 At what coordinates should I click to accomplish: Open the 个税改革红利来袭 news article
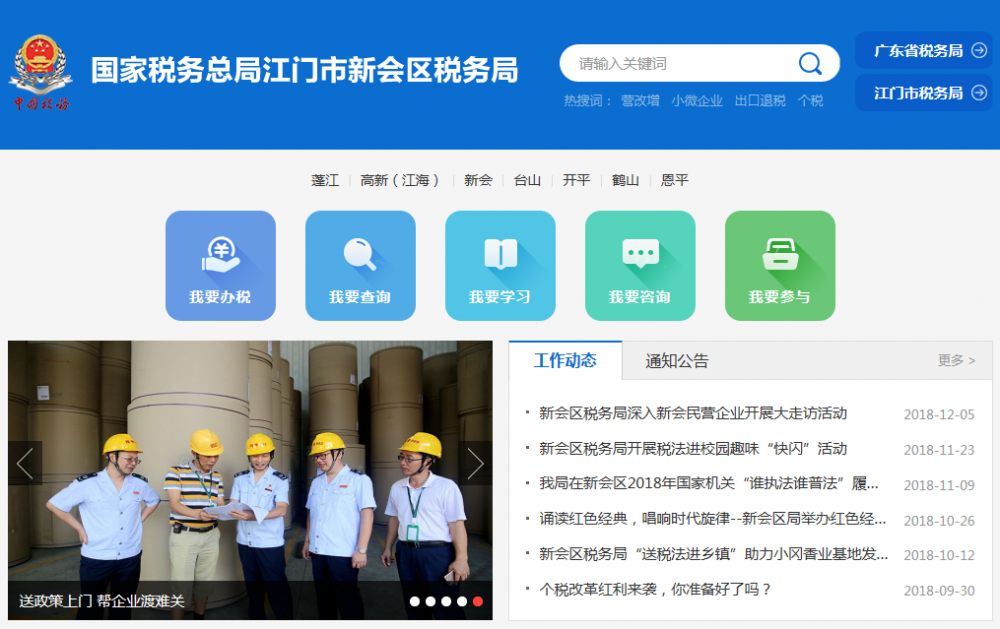[x=655, y=589]
